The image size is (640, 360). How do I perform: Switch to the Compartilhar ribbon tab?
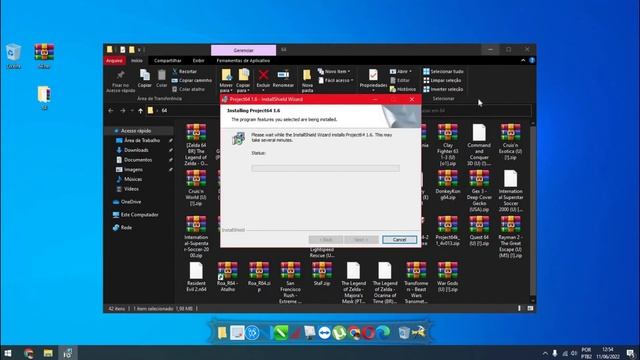[x=167, y=60]
